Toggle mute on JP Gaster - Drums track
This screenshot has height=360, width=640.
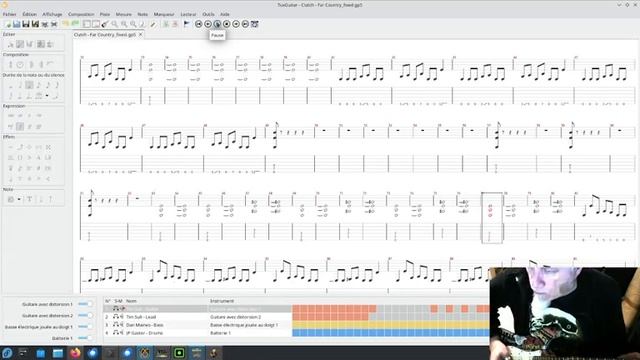(x=121, y=333)
